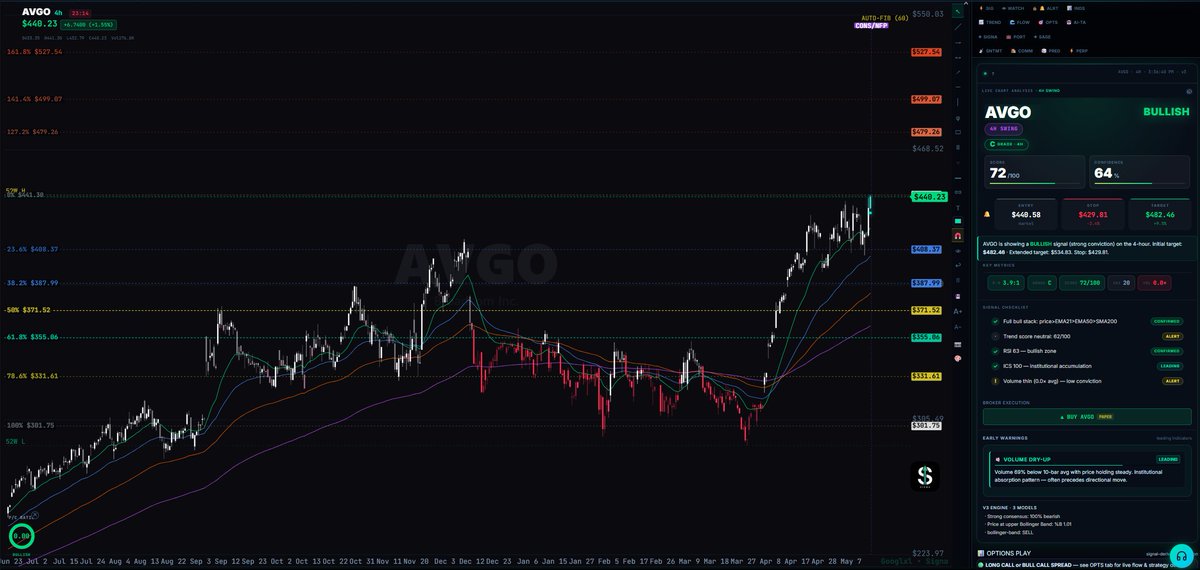Click the alert bell beside Entry card
Screen dimensions: 1200x570
[x=987, y=214]
